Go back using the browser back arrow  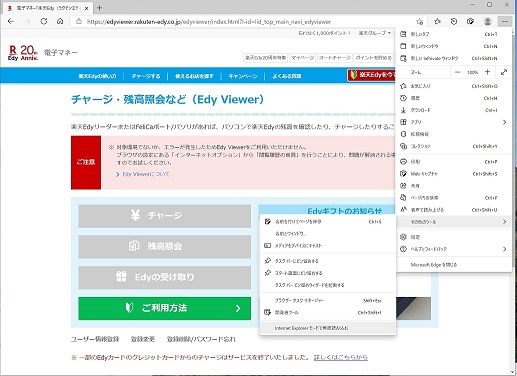11,21
